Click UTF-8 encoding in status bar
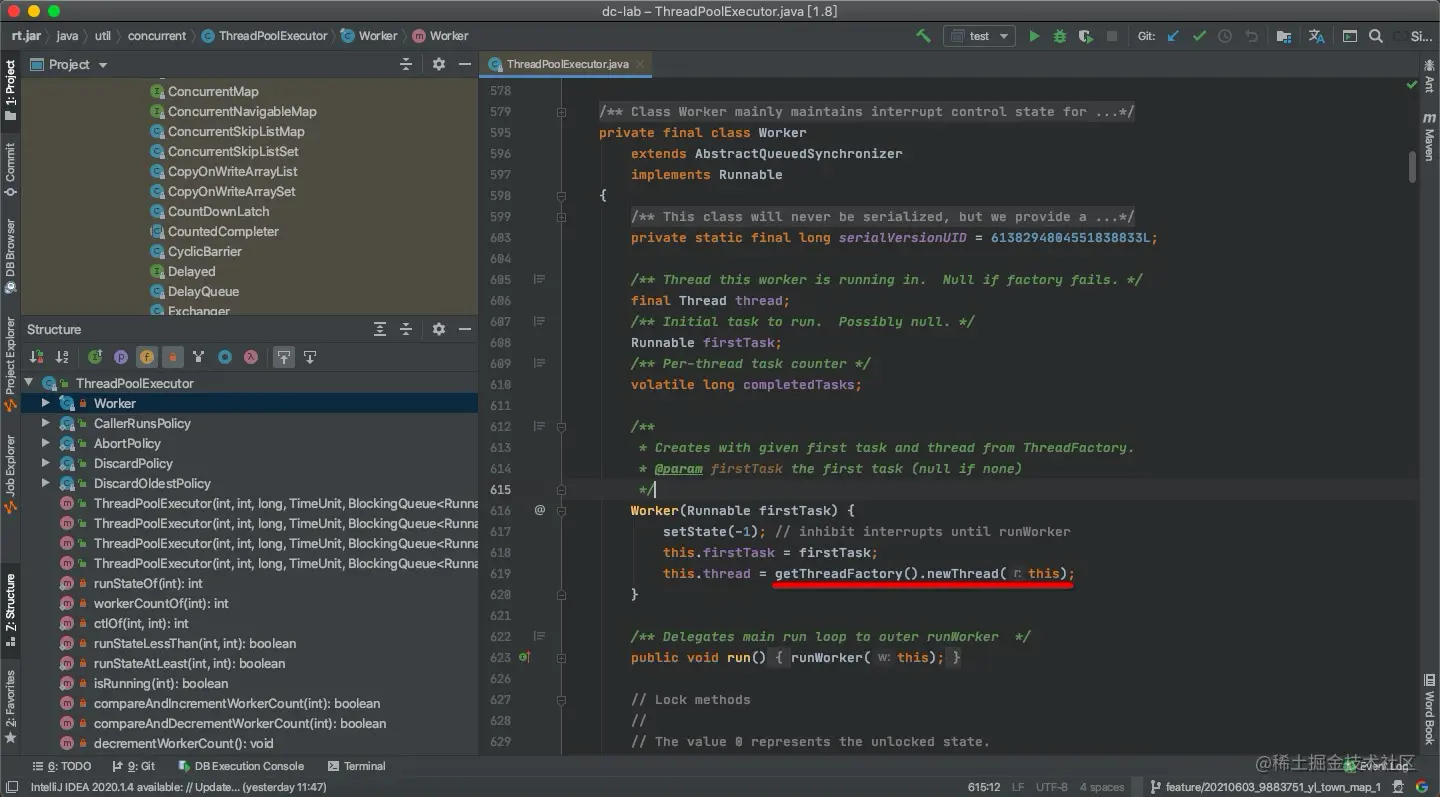 coord(1051,787)
